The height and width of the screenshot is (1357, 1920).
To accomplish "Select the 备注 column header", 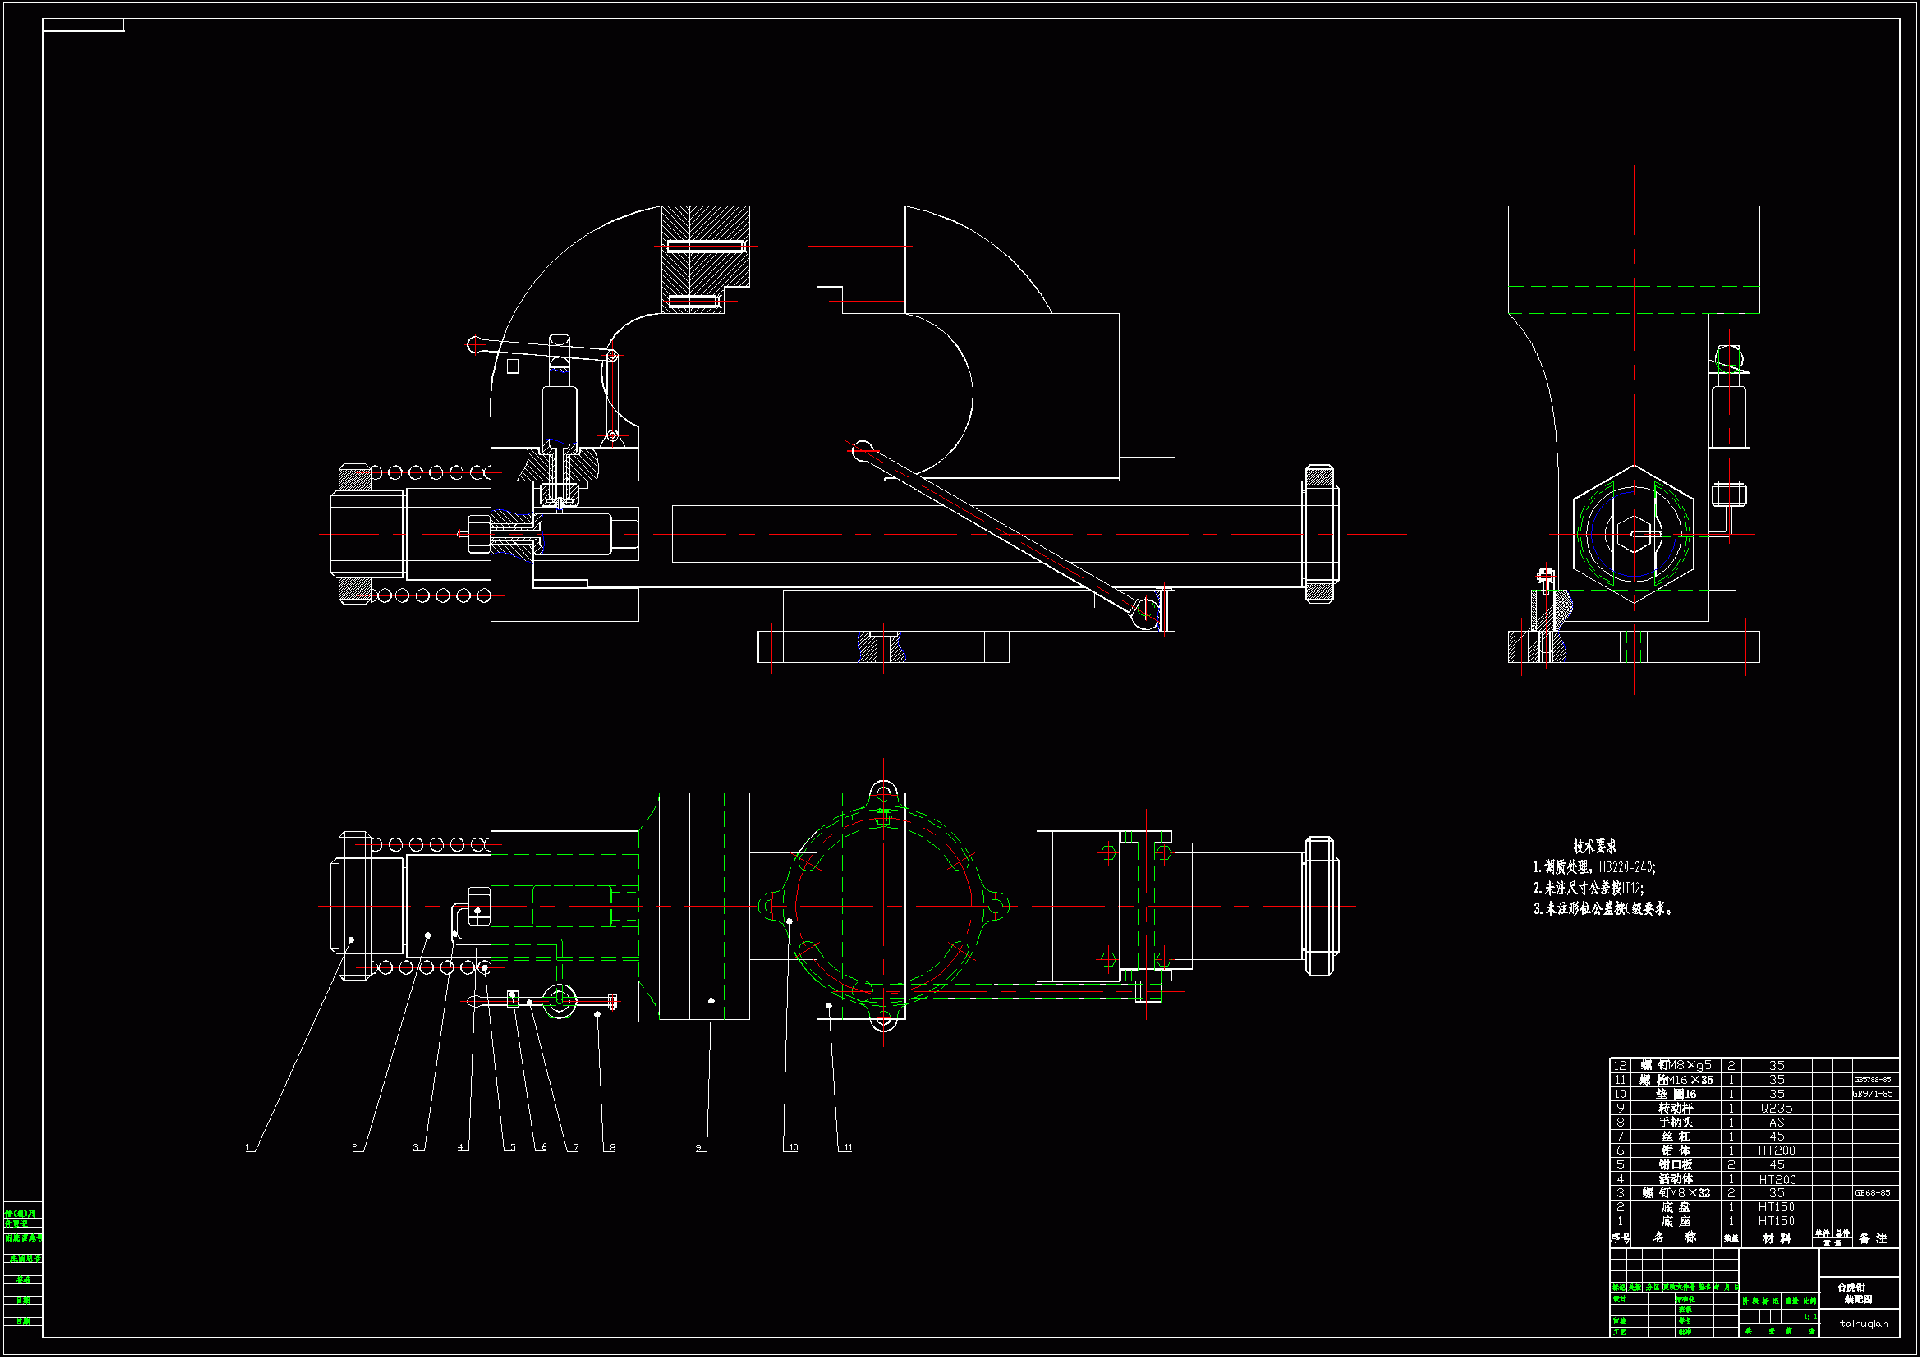I will pyautogui.click(x=1872, y=1238).
